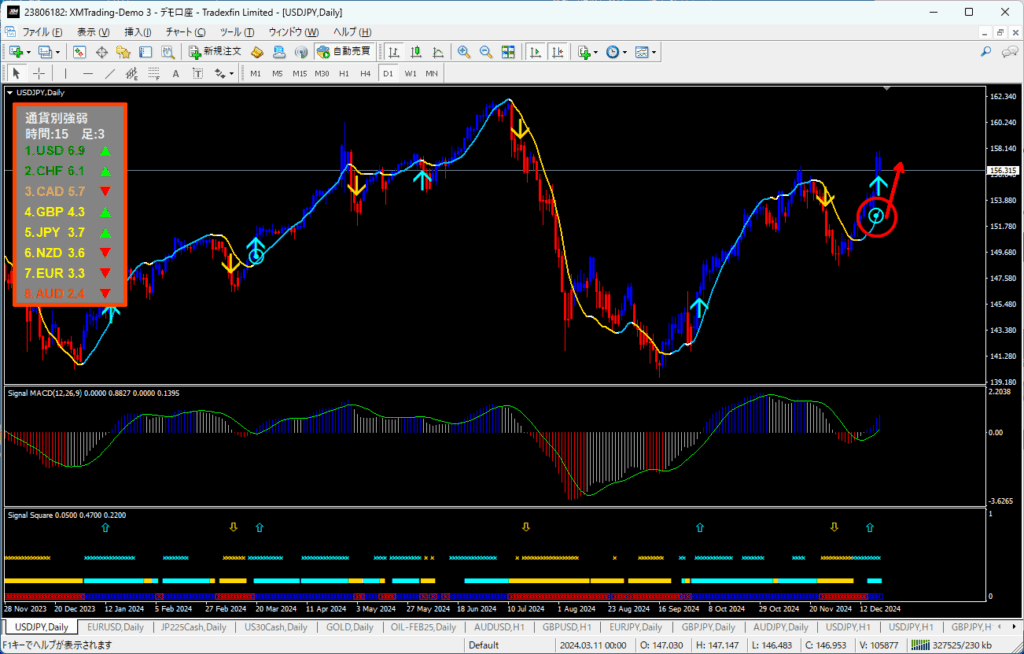Toggle the Market Watch panel

tap(80, 52)
